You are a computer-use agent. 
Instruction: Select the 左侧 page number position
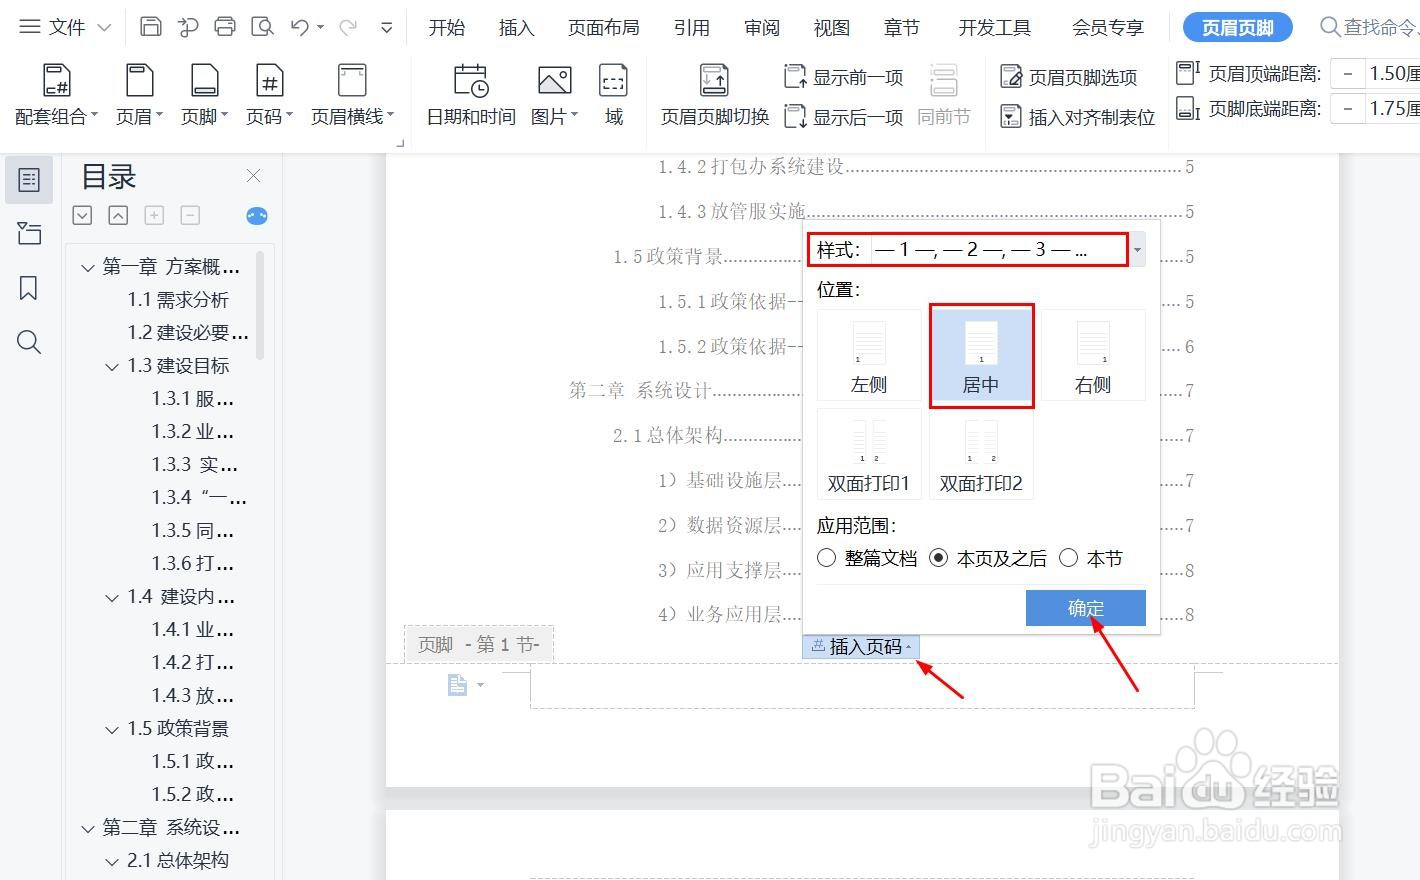tap(868, 355)
